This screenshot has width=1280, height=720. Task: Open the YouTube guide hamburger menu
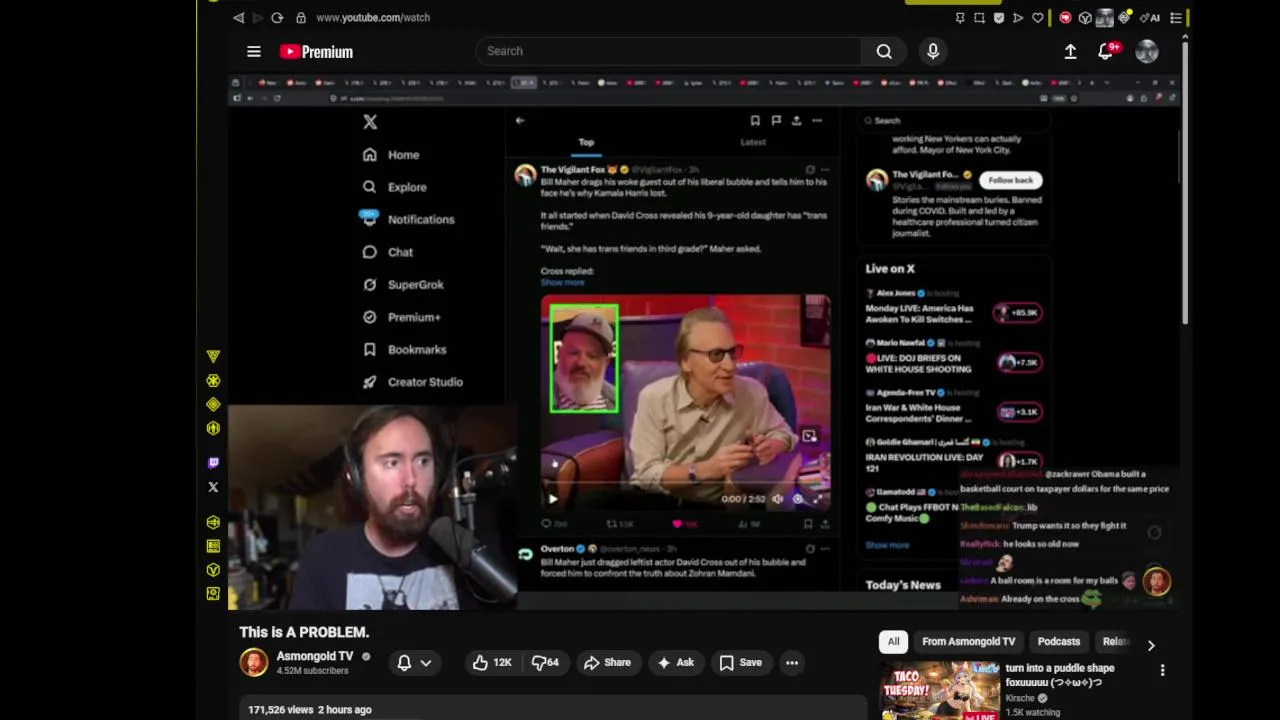254,52
